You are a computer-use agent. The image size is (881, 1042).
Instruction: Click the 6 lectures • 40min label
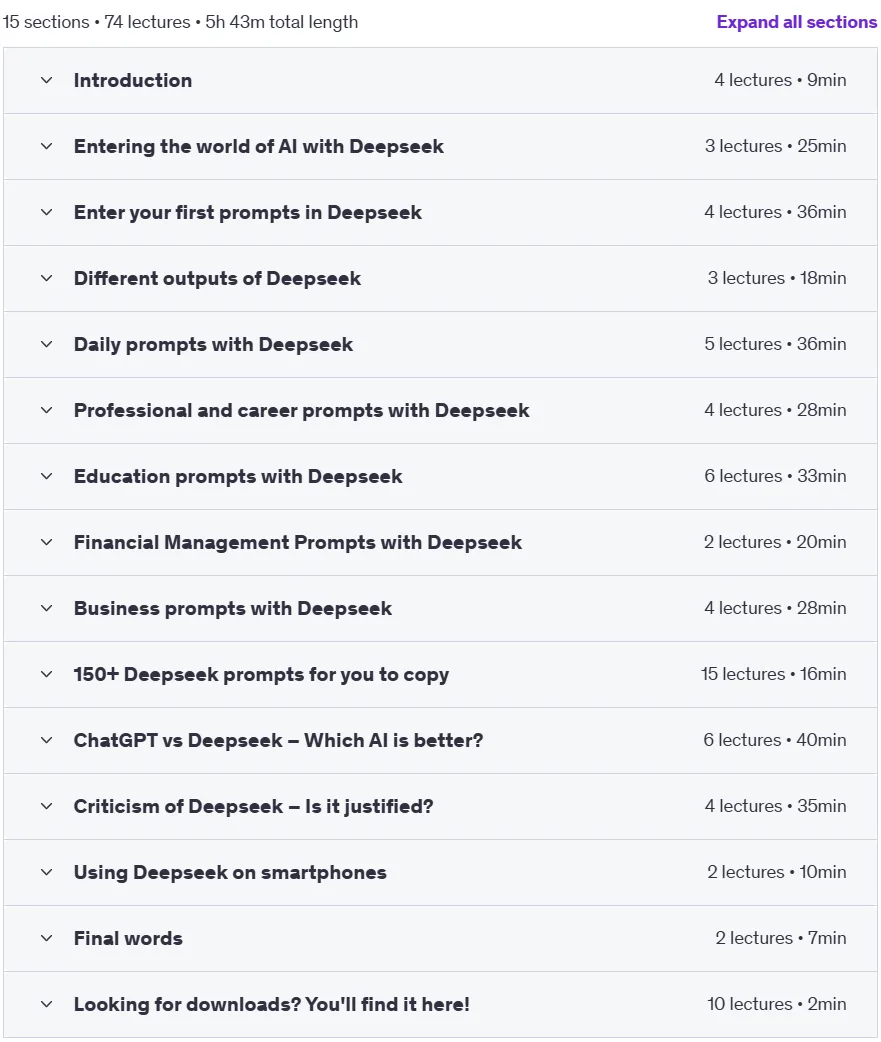pyautogui.click(x=775, y=740)
